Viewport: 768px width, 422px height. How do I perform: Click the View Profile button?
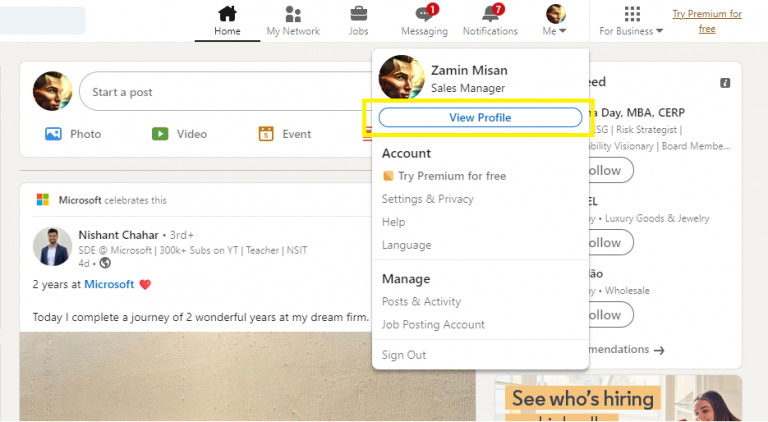tap(480, 117)
